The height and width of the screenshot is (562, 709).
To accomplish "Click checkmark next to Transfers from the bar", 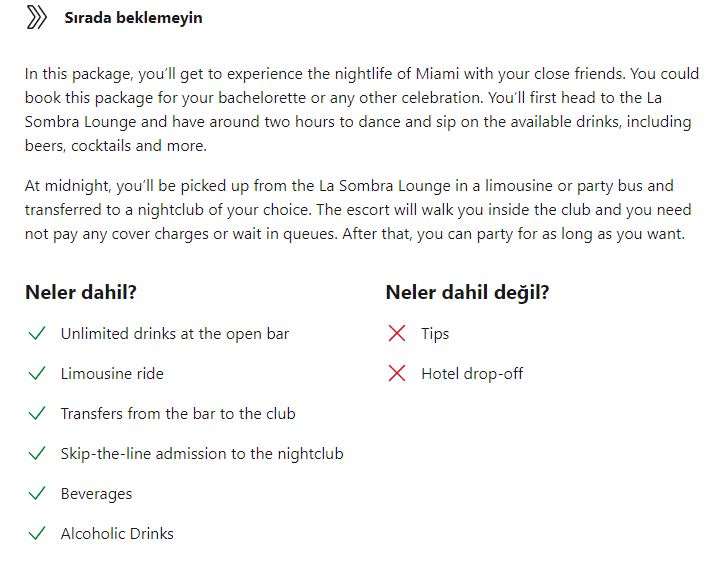I will (37, 413).
